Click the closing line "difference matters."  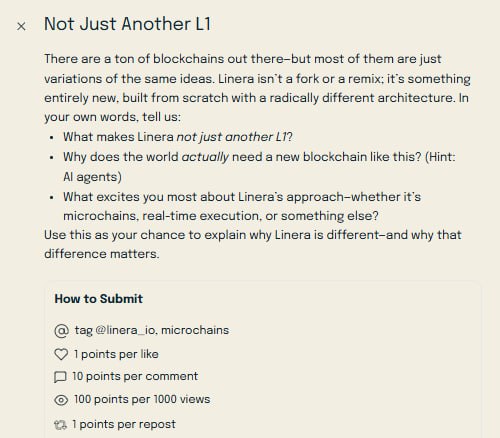click(102, 254)
